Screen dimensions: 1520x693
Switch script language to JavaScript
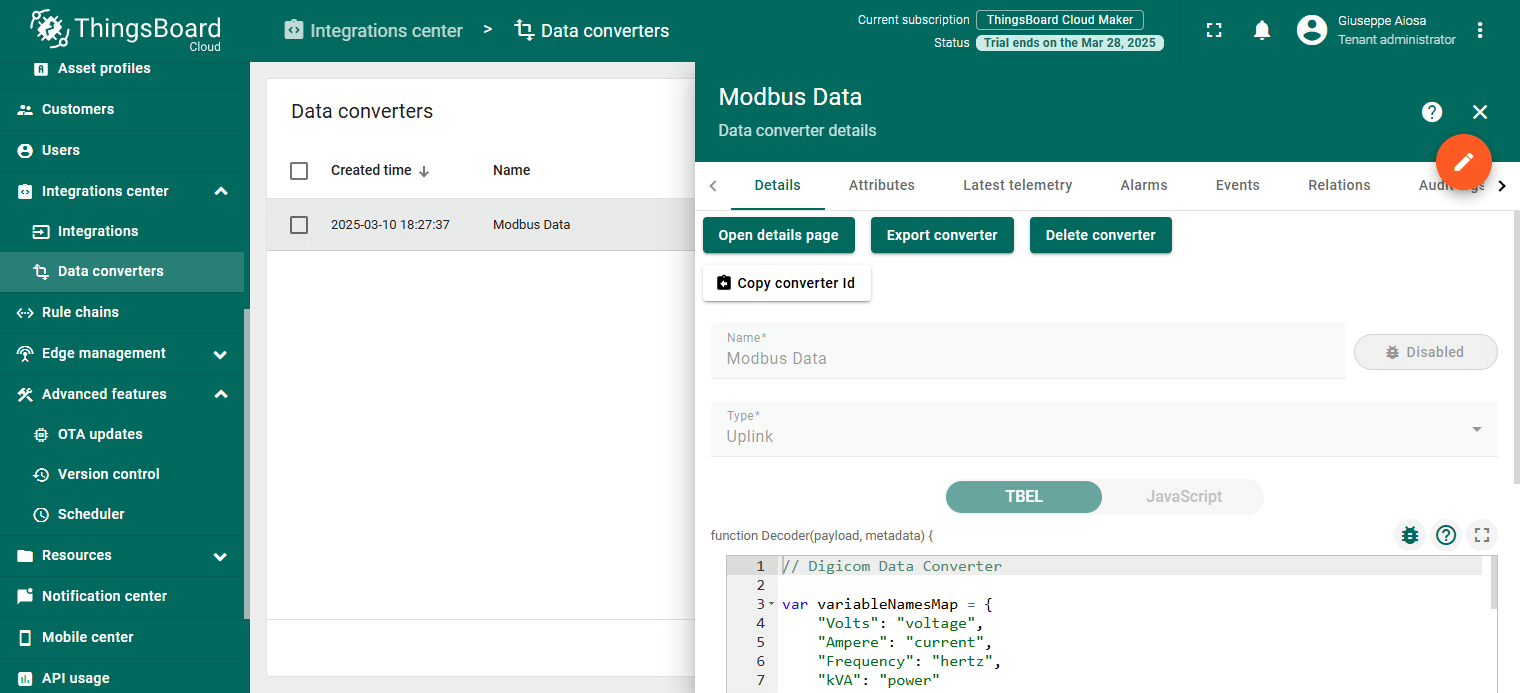coord(1183,497)
